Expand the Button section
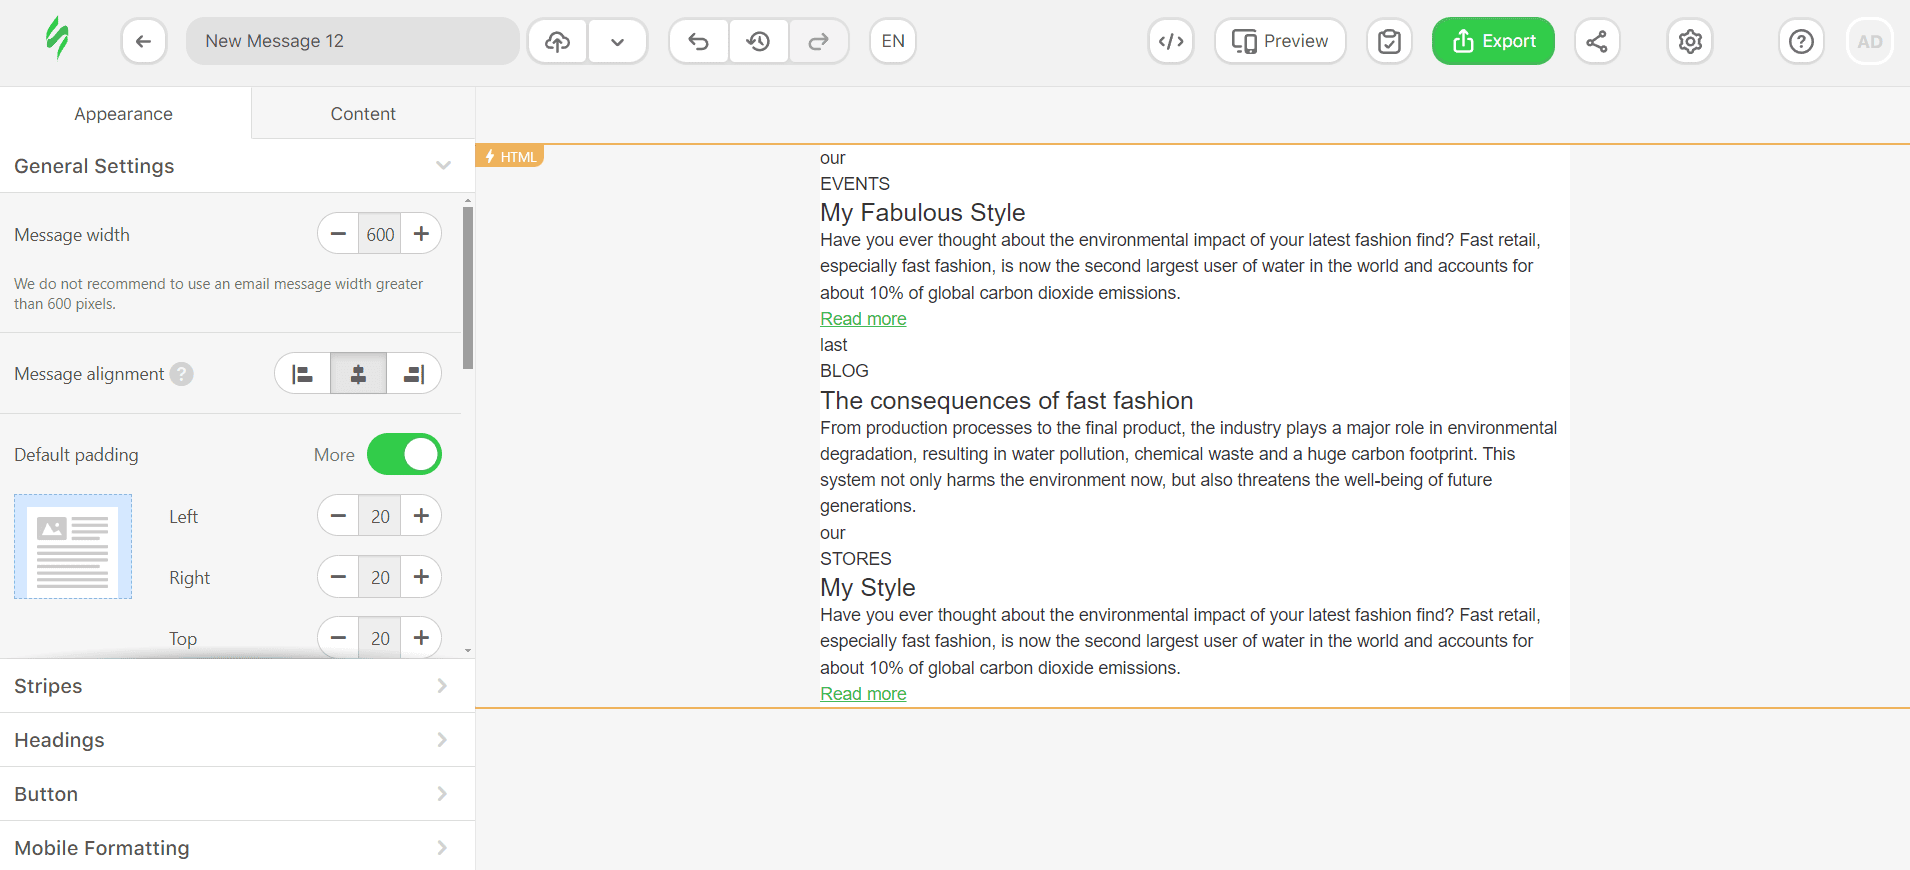Screen dimensions: 1910x870 point(237,794)
